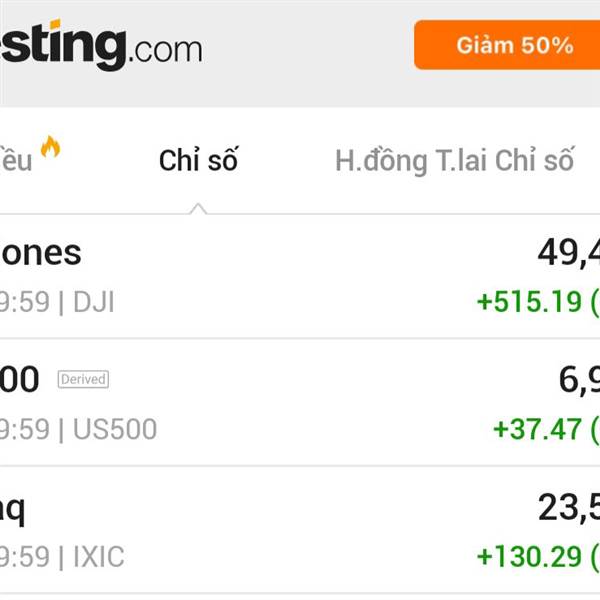
Task: Click the pointer arrow beneath Chỉ số tab
Action: (198, 208)
